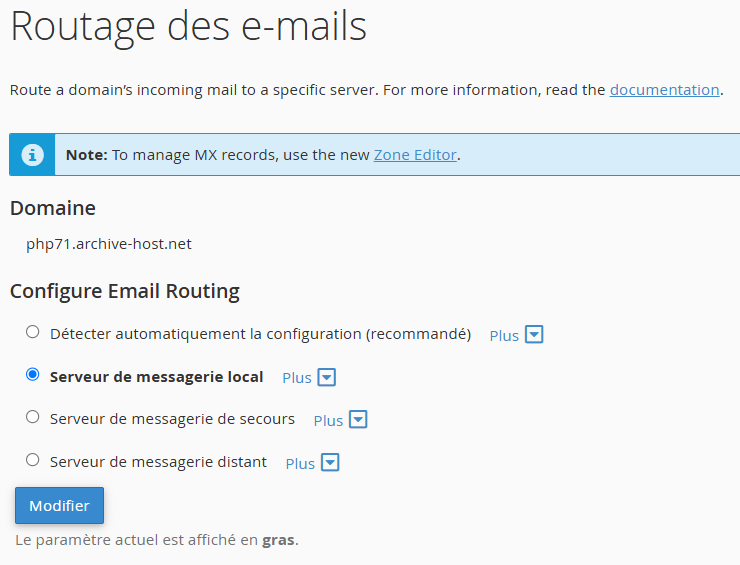Choose Serveur de messagerie distant radio
Viewport: 740px width, 565px height.
point(33,460)
